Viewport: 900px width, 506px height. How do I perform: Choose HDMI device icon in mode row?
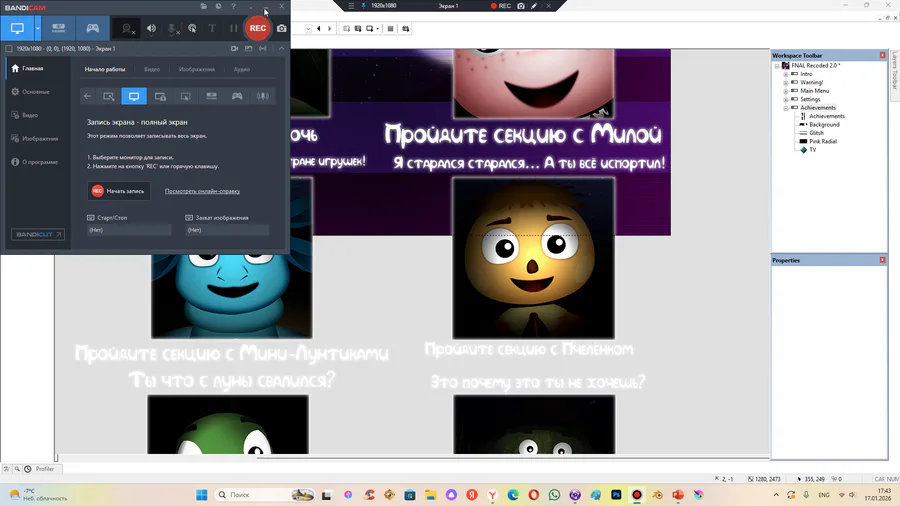212,96
